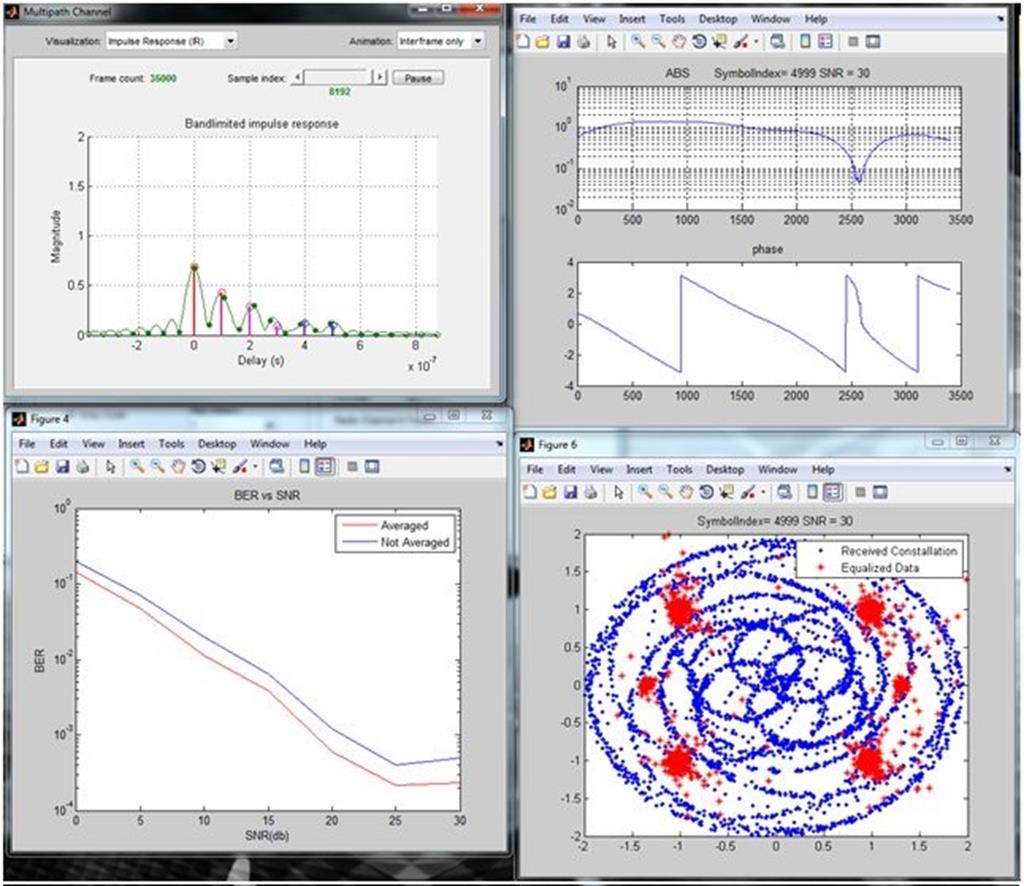Open the Insert Legend icon in Figure 4
1024x886 pixels.
pos(323,468)
